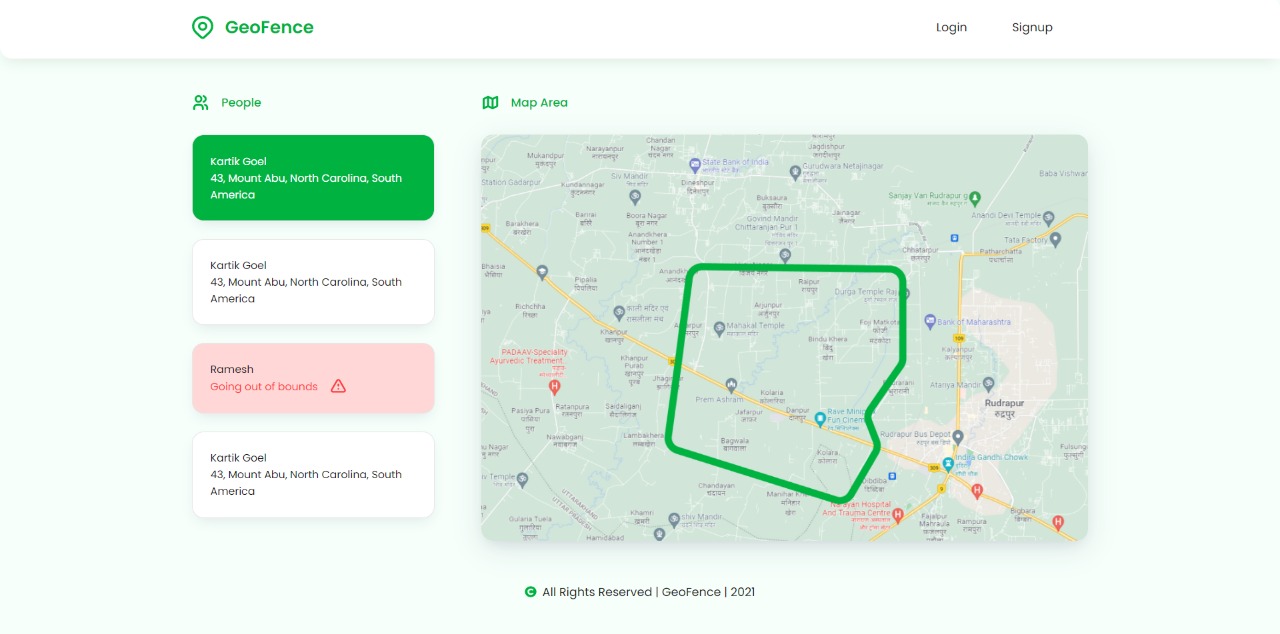Click the Prem Ashram map marker
Image resolution: width=1280 pixels, height=634 pixels.
(x=731, y=385)
